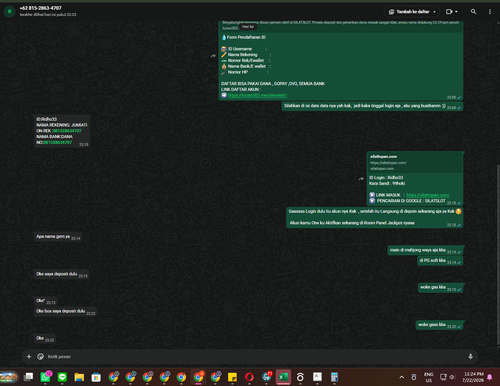The image size is (500, 386).
Task: Open the taskbar app with red 71 badge
Action: point(267,377)
